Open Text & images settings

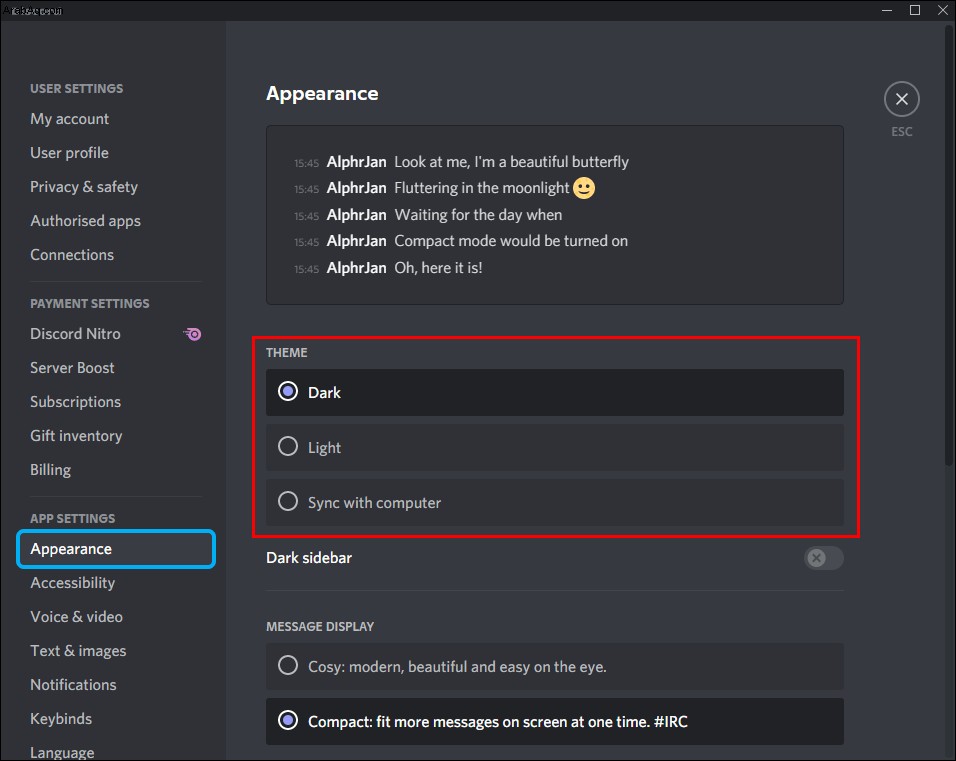coord(78,651)
